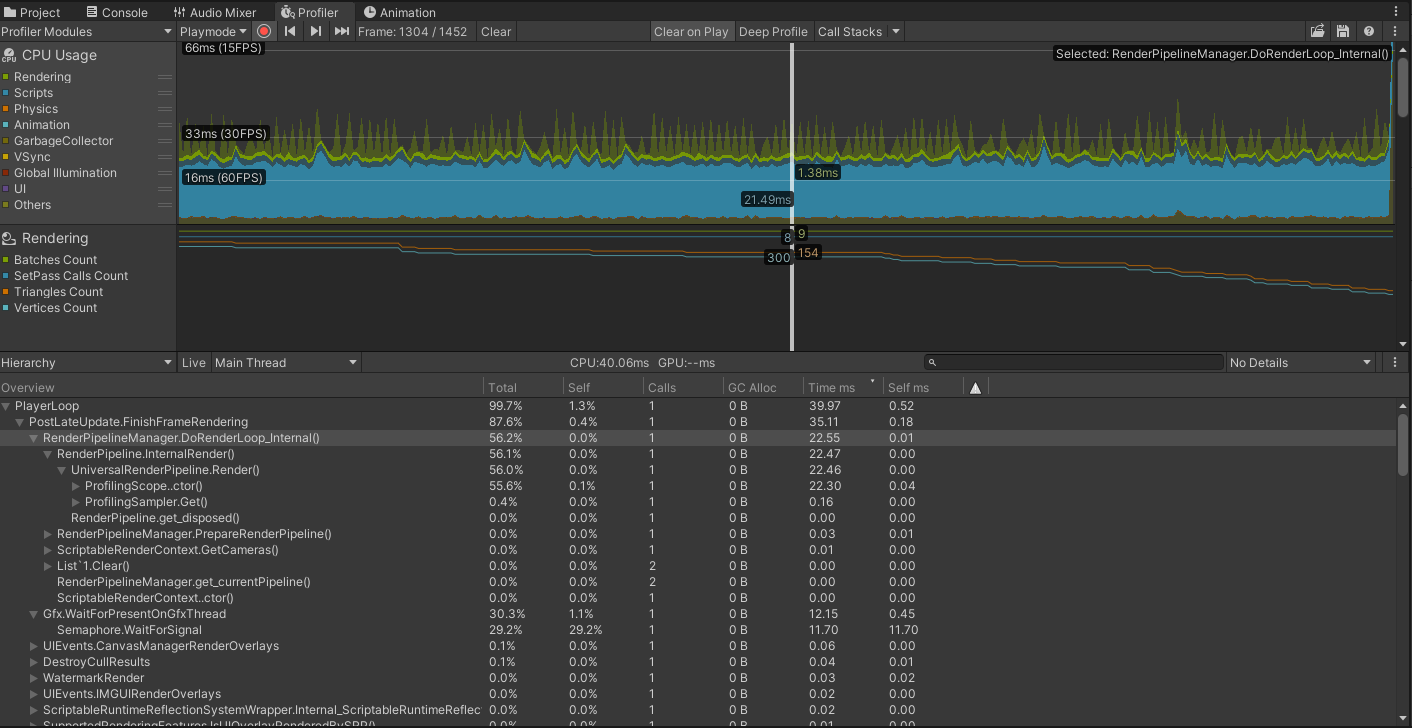Sort by the Overview column header

[x=241, y=387]
